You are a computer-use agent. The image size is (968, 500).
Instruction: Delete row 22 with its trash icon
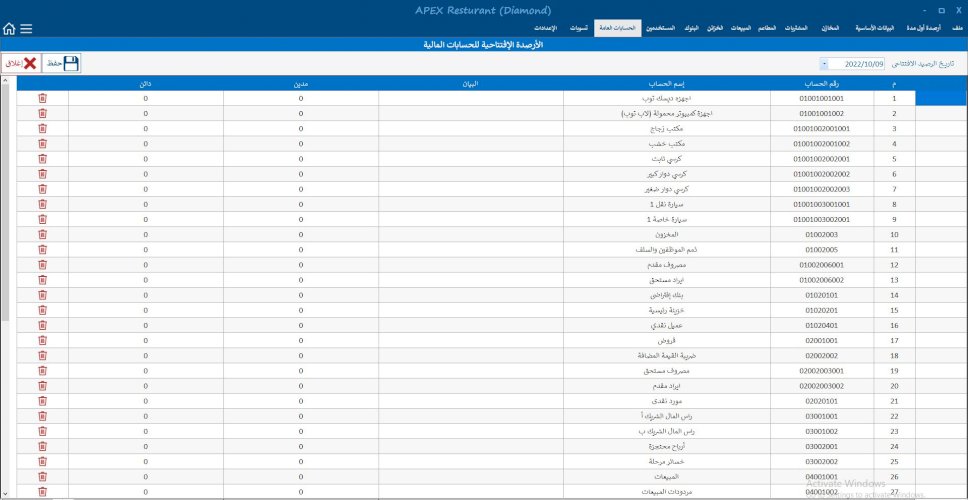[42, 416]
